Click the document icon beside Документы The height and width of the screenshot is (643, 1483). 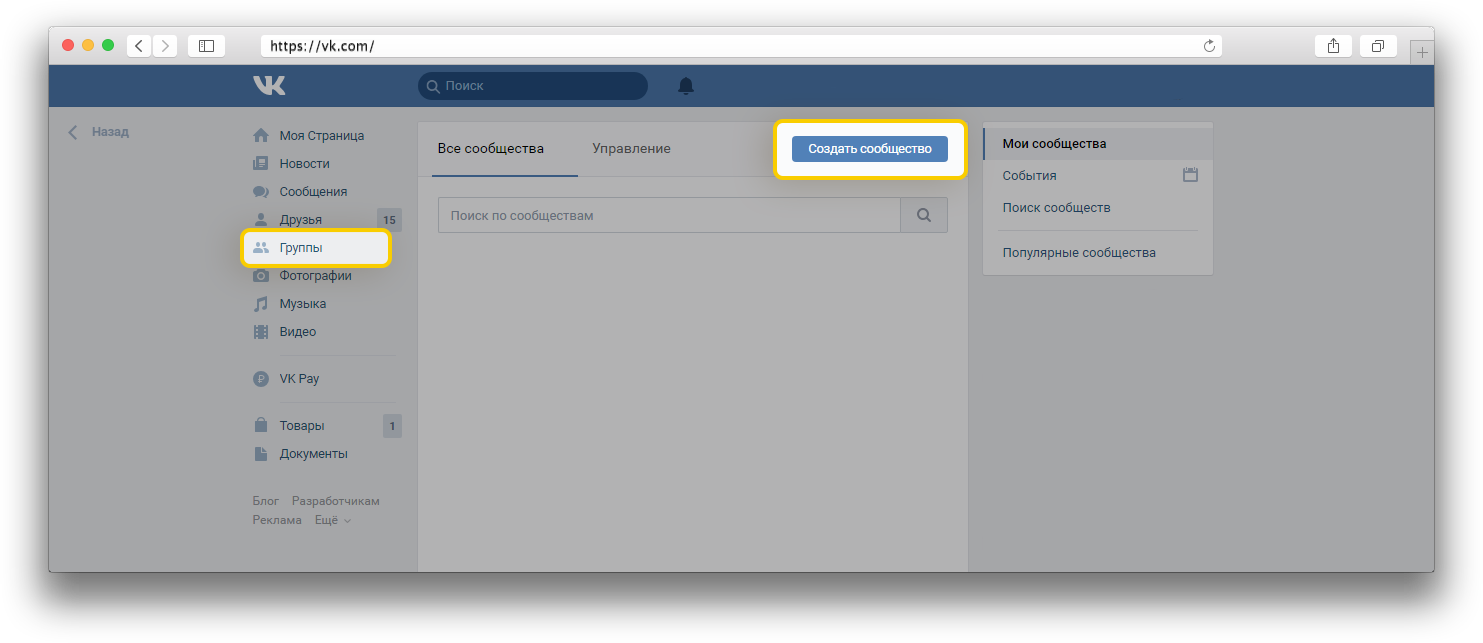pyautogui.click(x=261, y=453)
